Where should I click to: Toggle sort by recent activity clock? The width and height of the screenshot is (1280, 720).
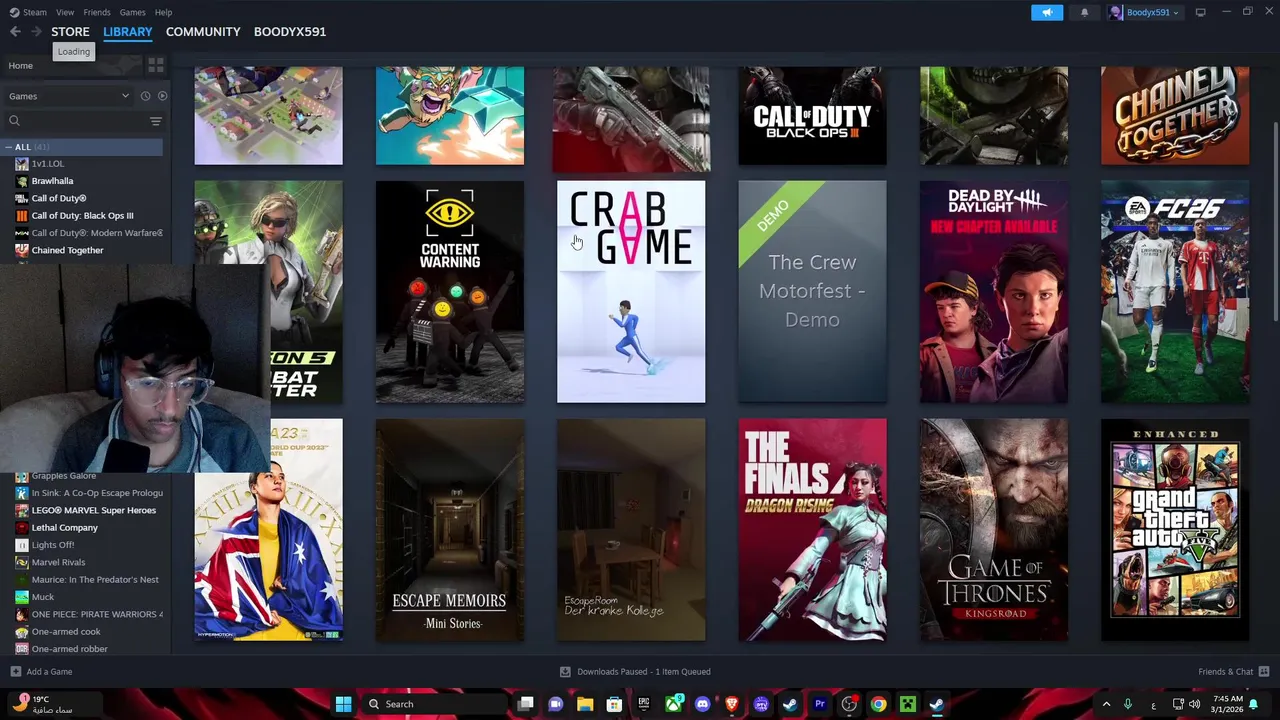pyautogui.click(x=145, y=96)
